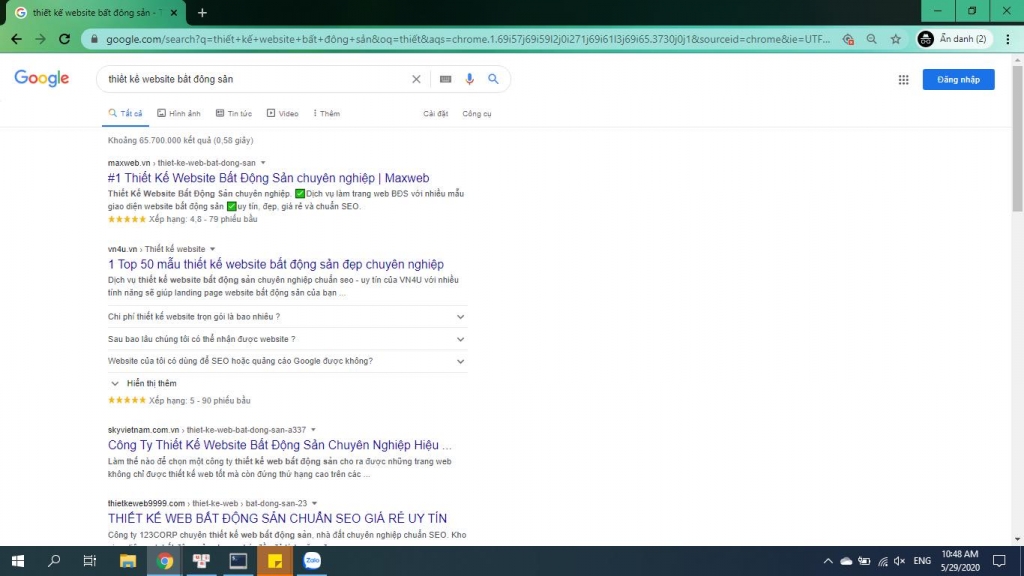Select the Tất cả results tab
The height and width of the screenshot is (576, 1024).
click(x=125, y=114)
